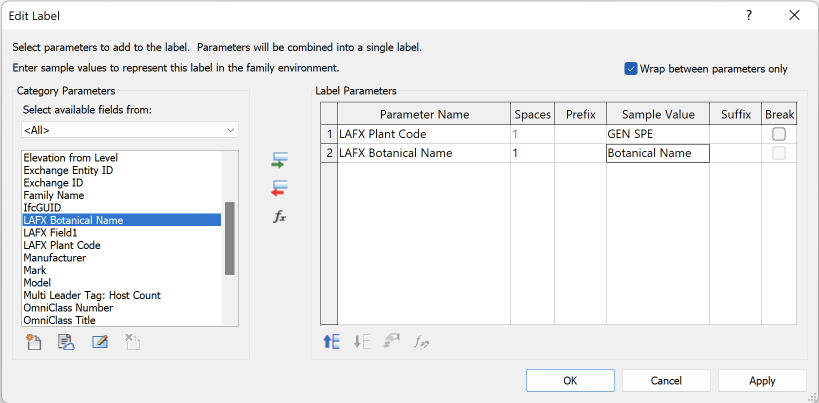Screen dimensions: 819x403
Task: Open shared parameter icon below the list
Action: pos(66,342)
